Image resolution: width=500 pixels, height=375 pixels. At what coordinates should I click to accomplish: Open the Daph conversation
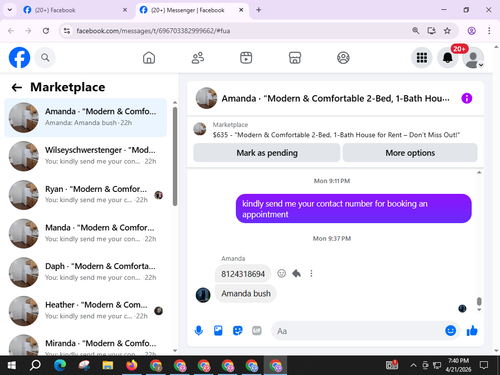tap(86, 272)
